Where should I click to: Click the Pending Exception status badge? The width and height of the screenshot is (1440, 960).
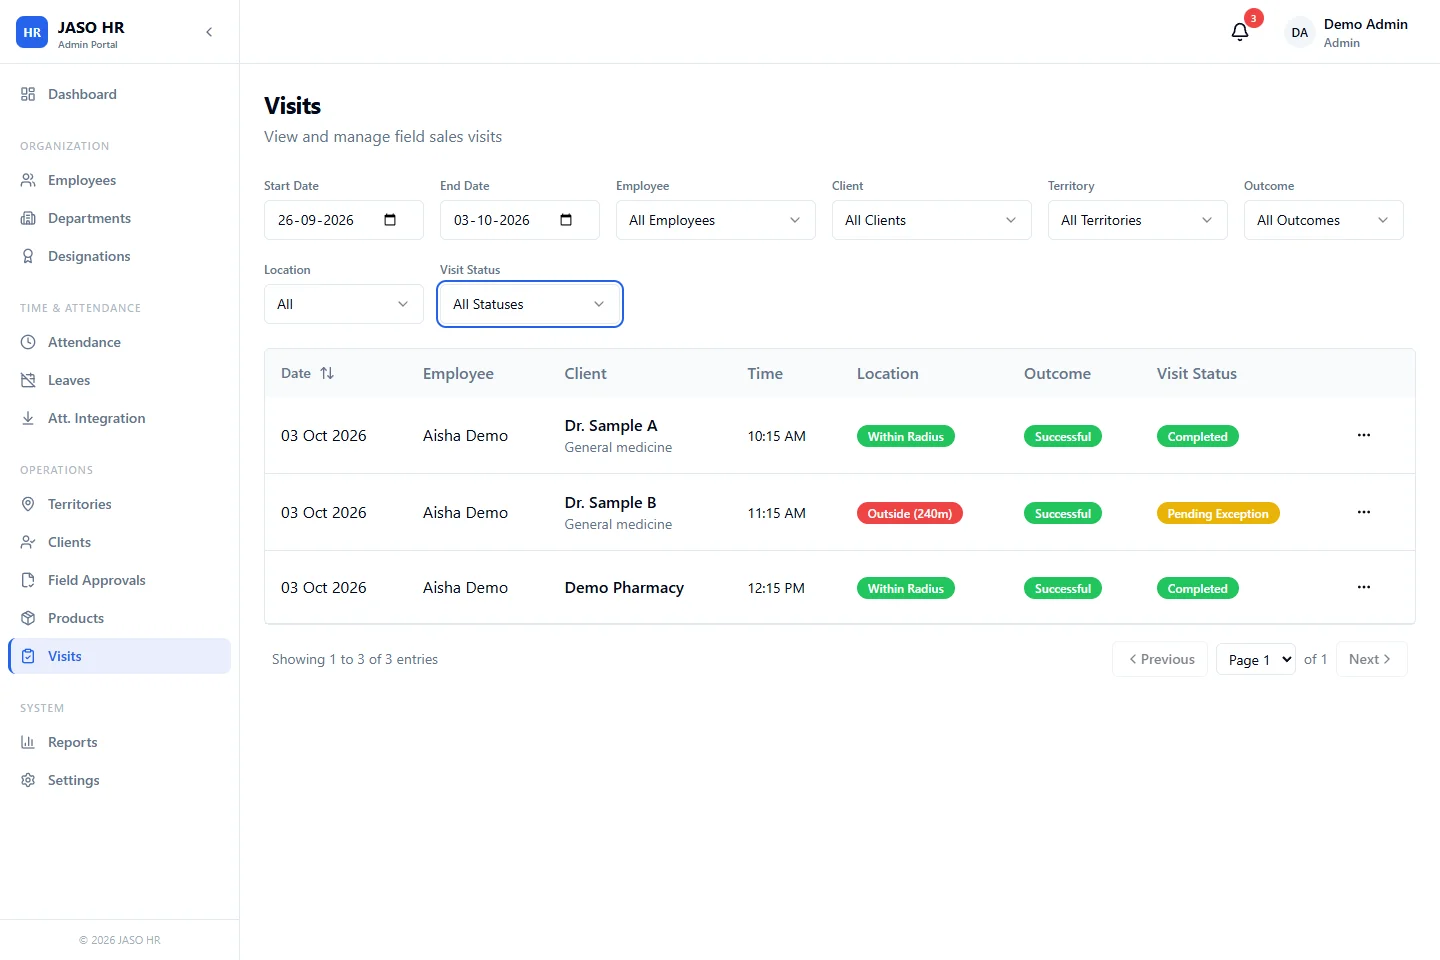click(x=1218, y=513)
